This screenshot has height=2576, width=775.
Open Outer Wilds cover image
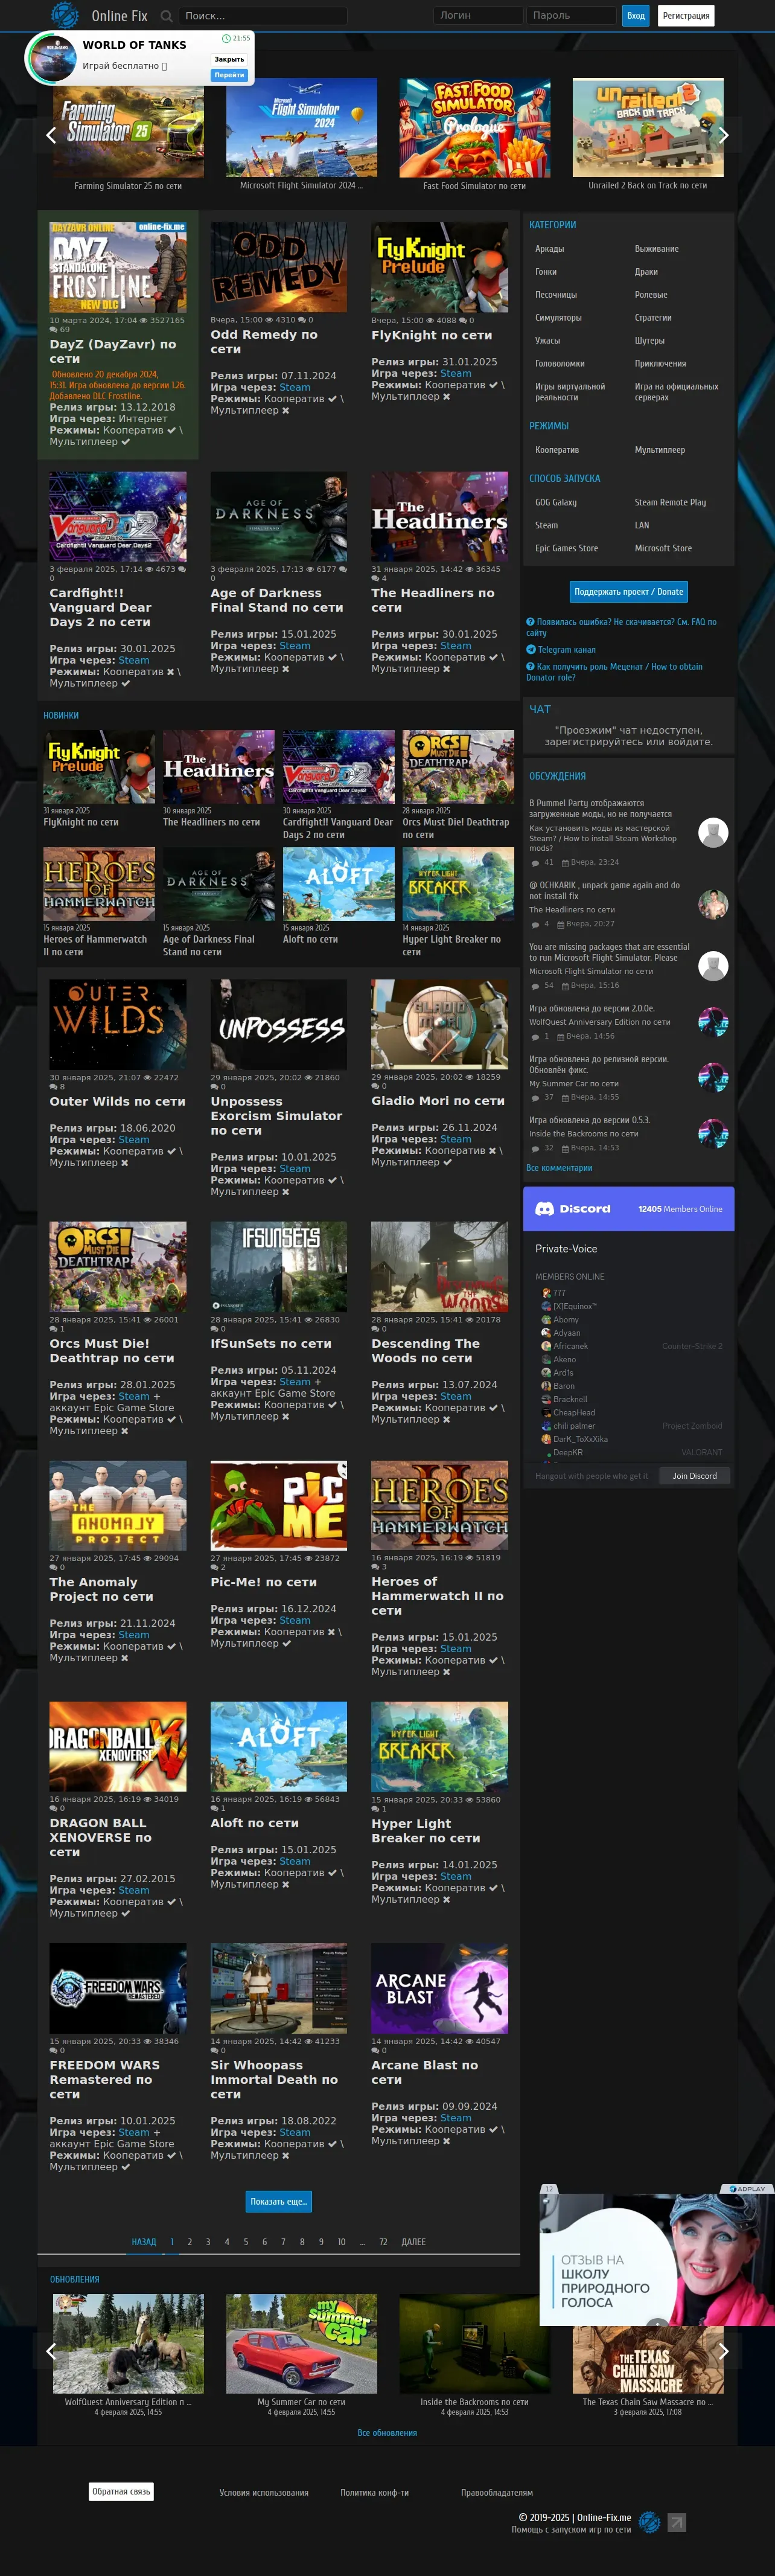coord(118,1024)
